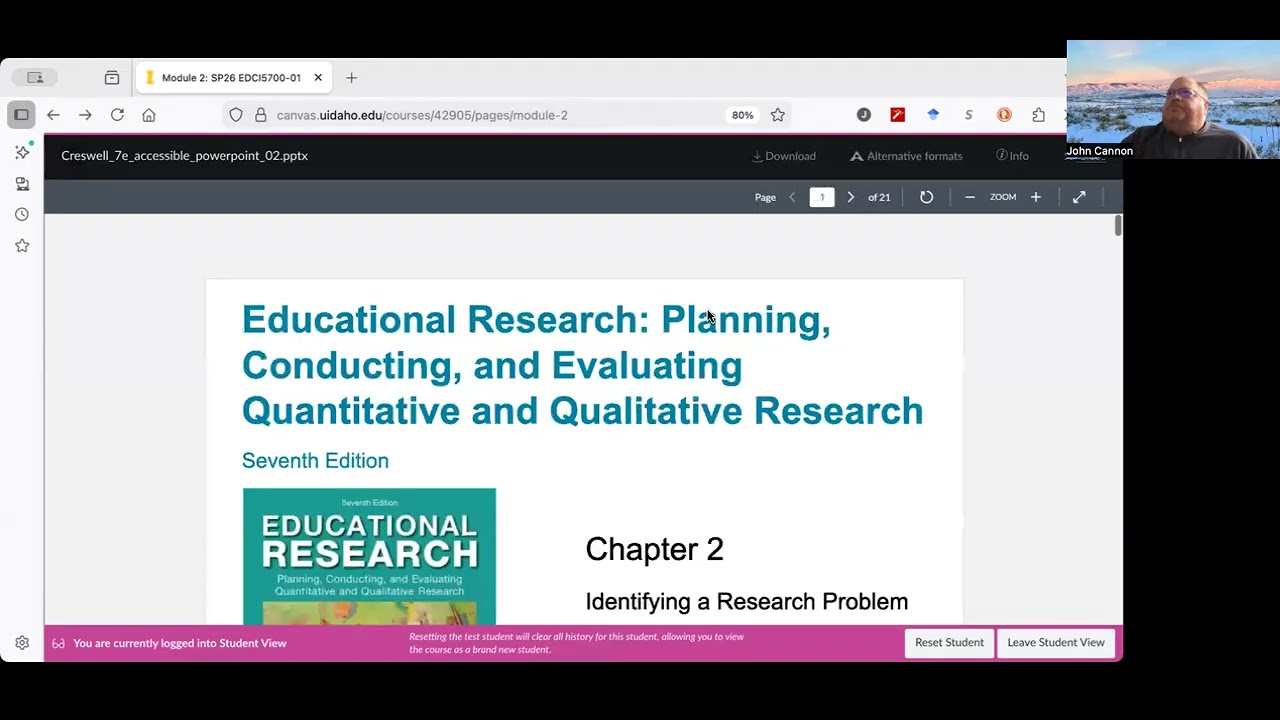
Task: Zoom in on the document
Action: tap(1036, 197)
